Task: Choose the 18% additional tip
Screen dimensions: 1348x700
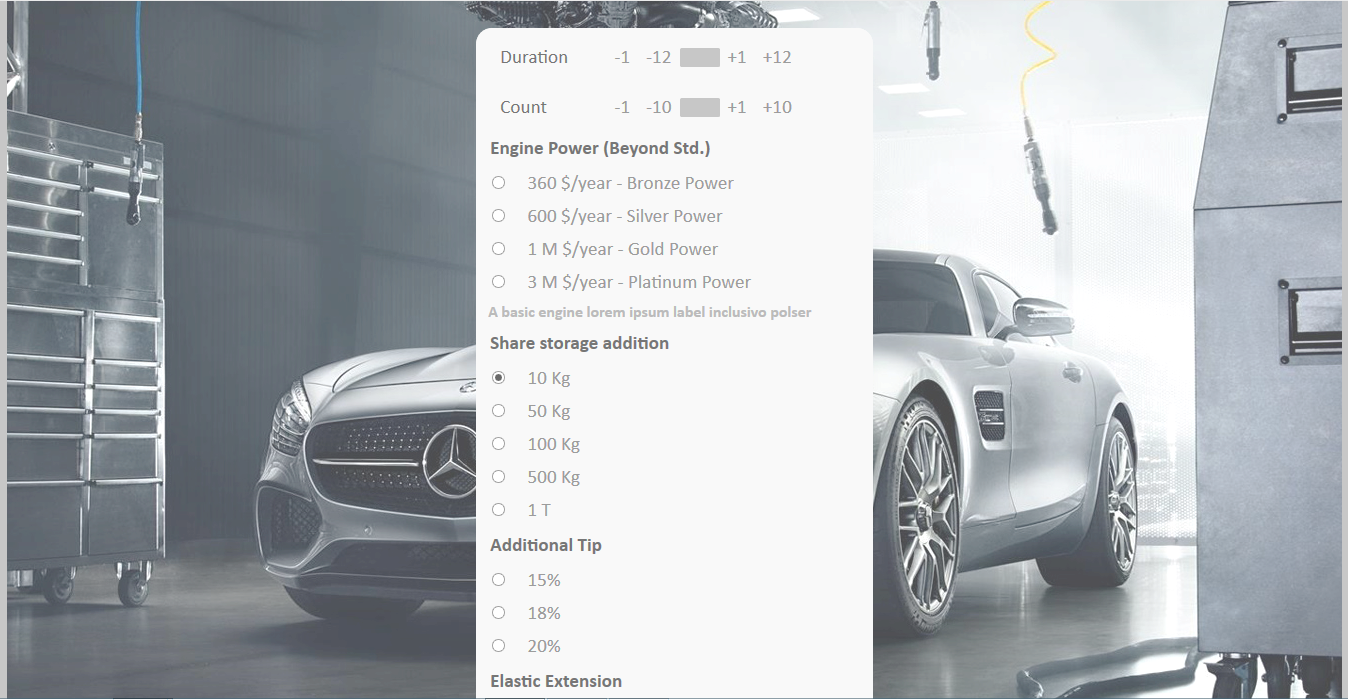Action: pos(498,612)
